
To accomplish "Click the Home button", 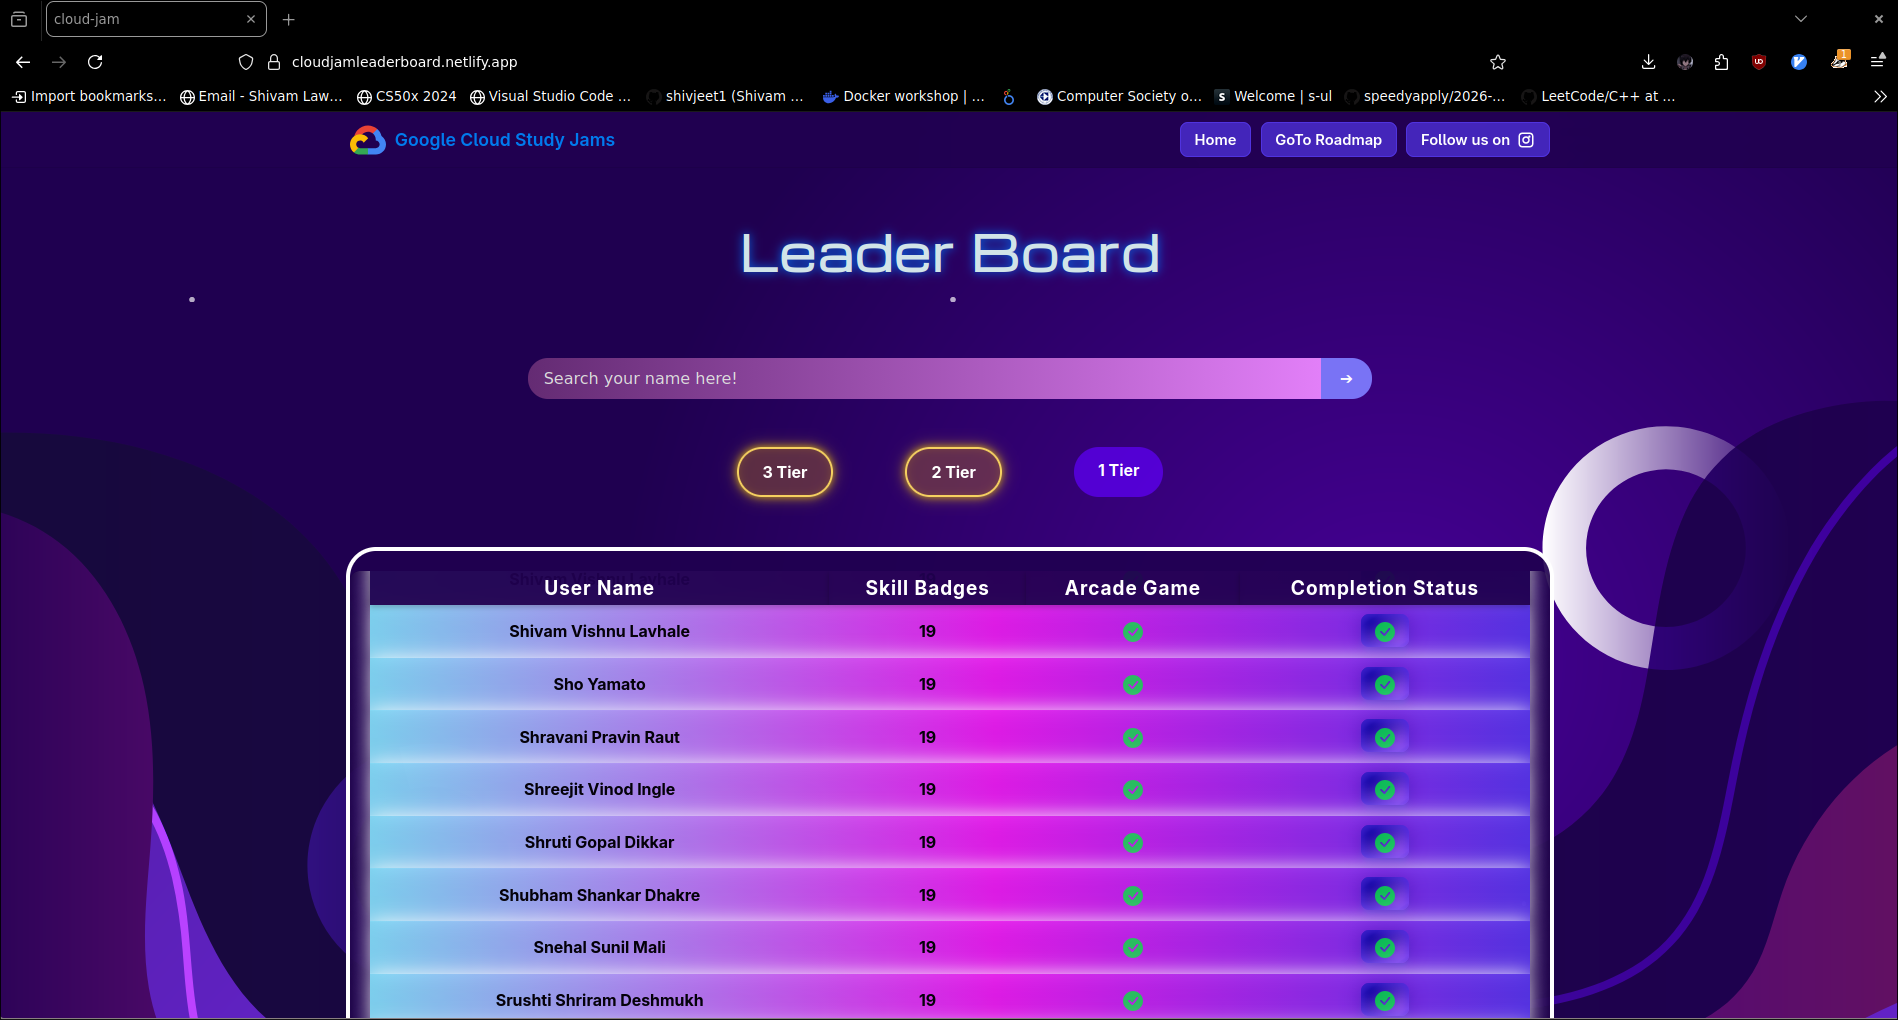I will (1215, 140).
